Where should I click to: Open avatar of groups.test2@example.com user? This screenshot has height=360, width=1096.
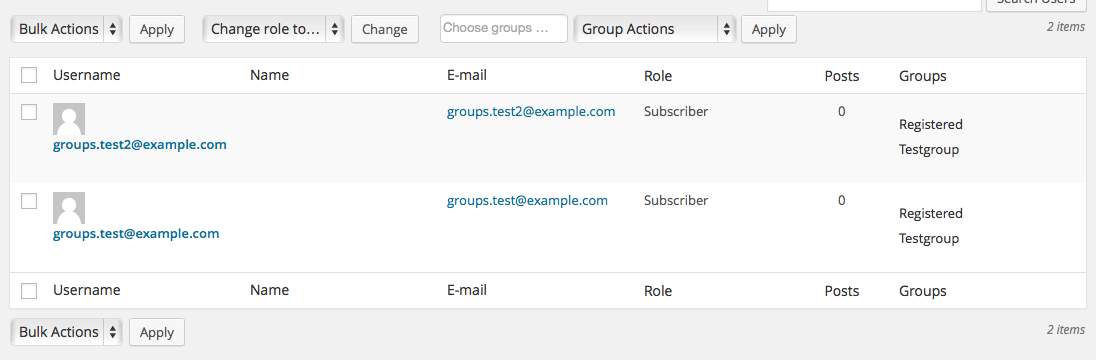pyautogui.click(x=69, y=119)
